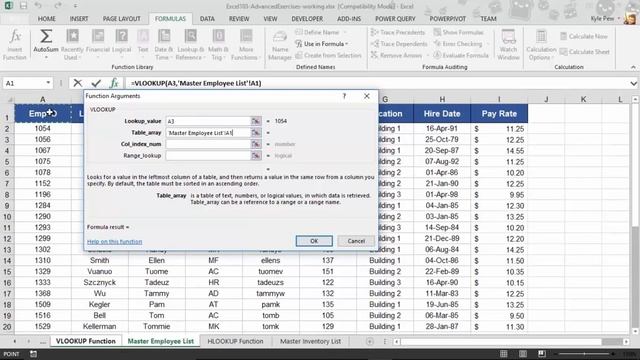This screenshot has height=360, width=640.
Task: Open Financial functions list
Action: (98, 45)
